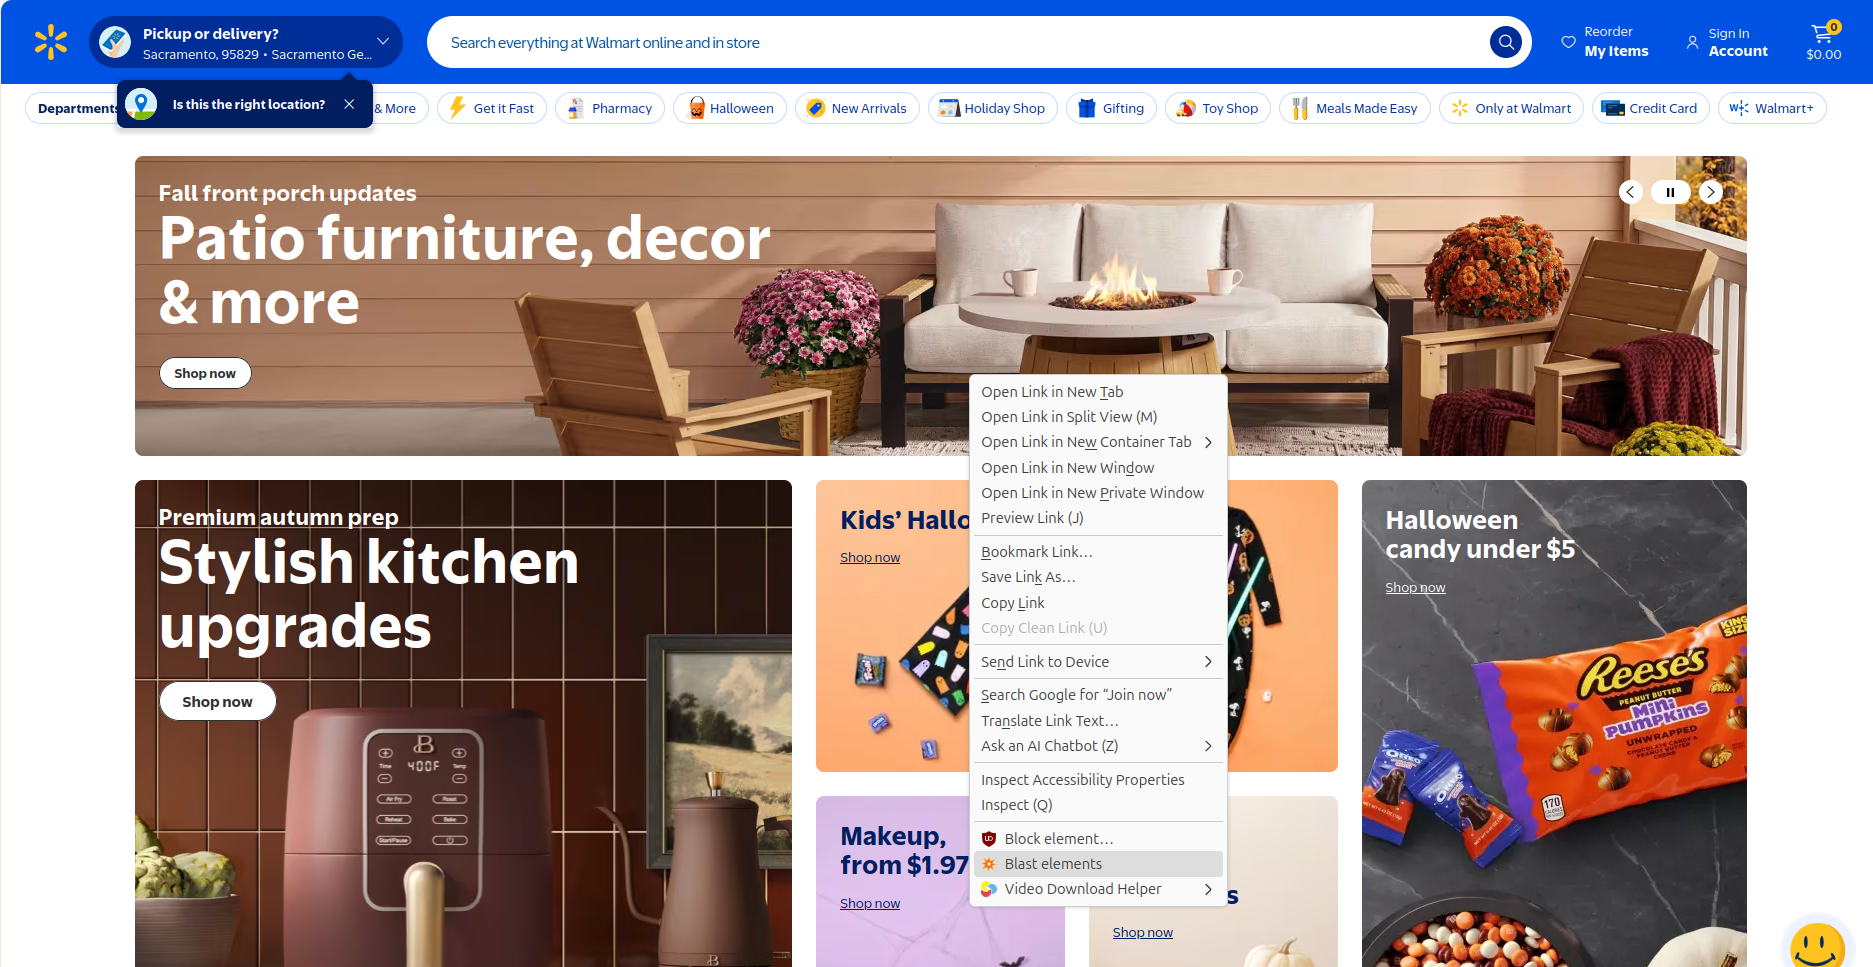This screenshot has width=1873, height=967.
Task: Open the Toy Shop chip
Action: pyautogui.click(x=1218, y=108)
